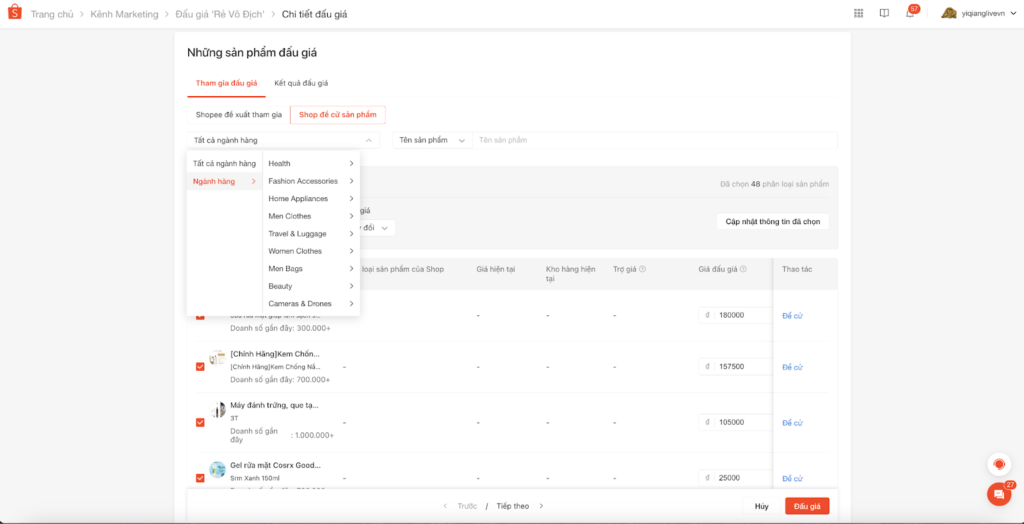
Task: Click the Kho hàng hiện tại column header
Action: coord(571,274)
